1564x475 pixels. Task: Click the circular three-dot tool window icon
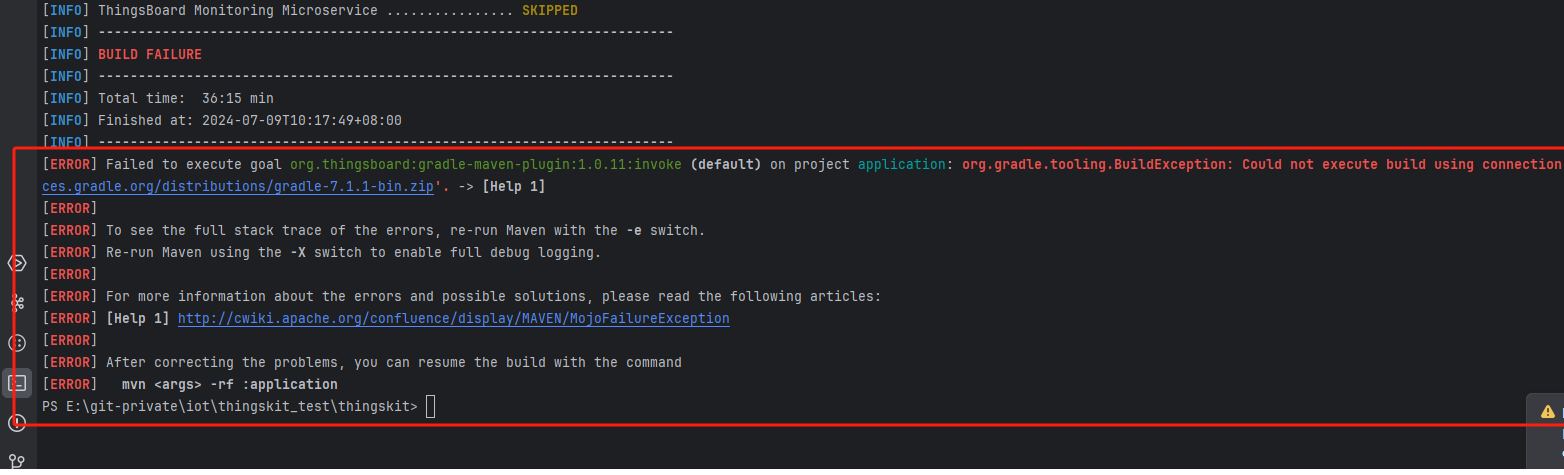[x=17, y=343]
